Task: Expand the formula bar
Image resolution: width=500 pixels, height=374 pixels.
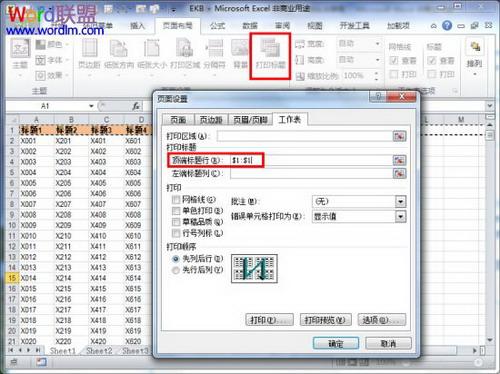Action: pos(489,106)
